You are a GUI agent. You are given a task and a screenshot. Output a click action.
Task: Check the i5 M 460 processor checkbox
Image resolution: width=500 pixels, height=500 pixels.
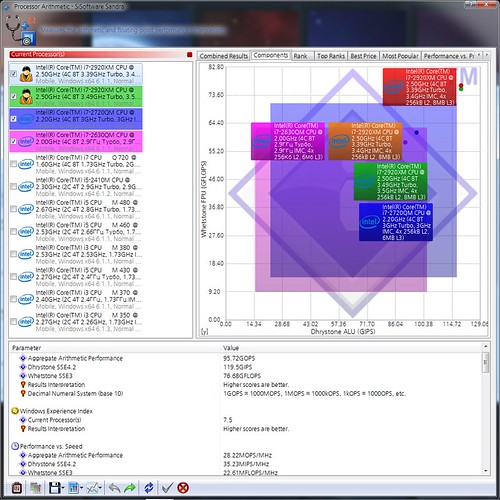pos(13,232)
